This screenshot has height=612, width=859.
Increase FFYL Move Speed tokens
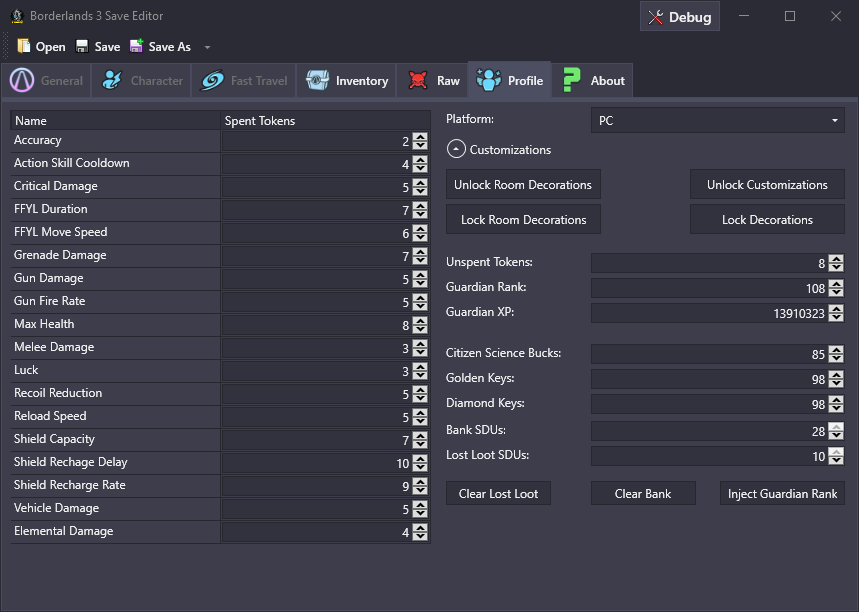coord(420,229)
